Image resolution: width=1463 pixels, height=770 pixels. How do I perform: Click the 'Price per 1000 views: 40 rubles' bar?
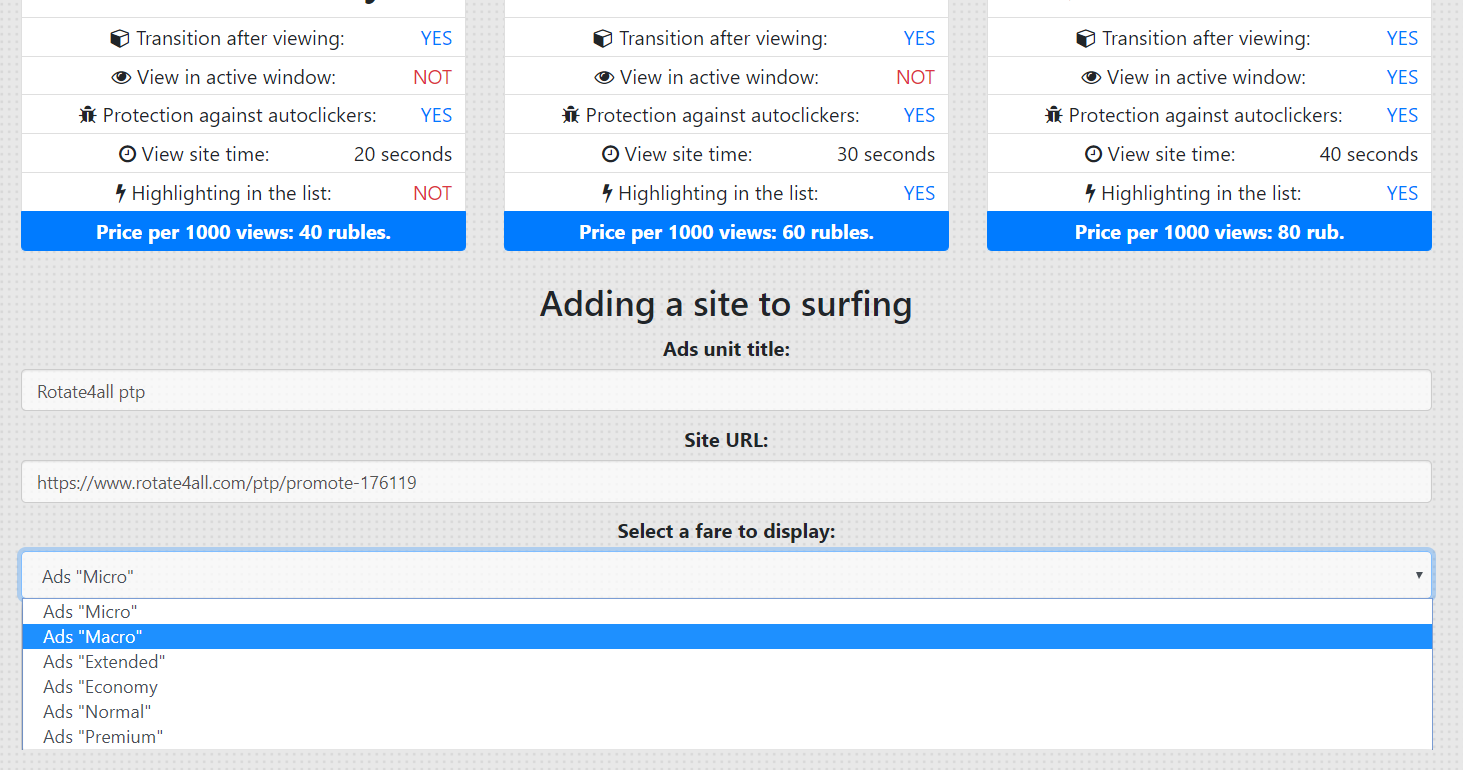pyautogui.click(x=243, y=232)
